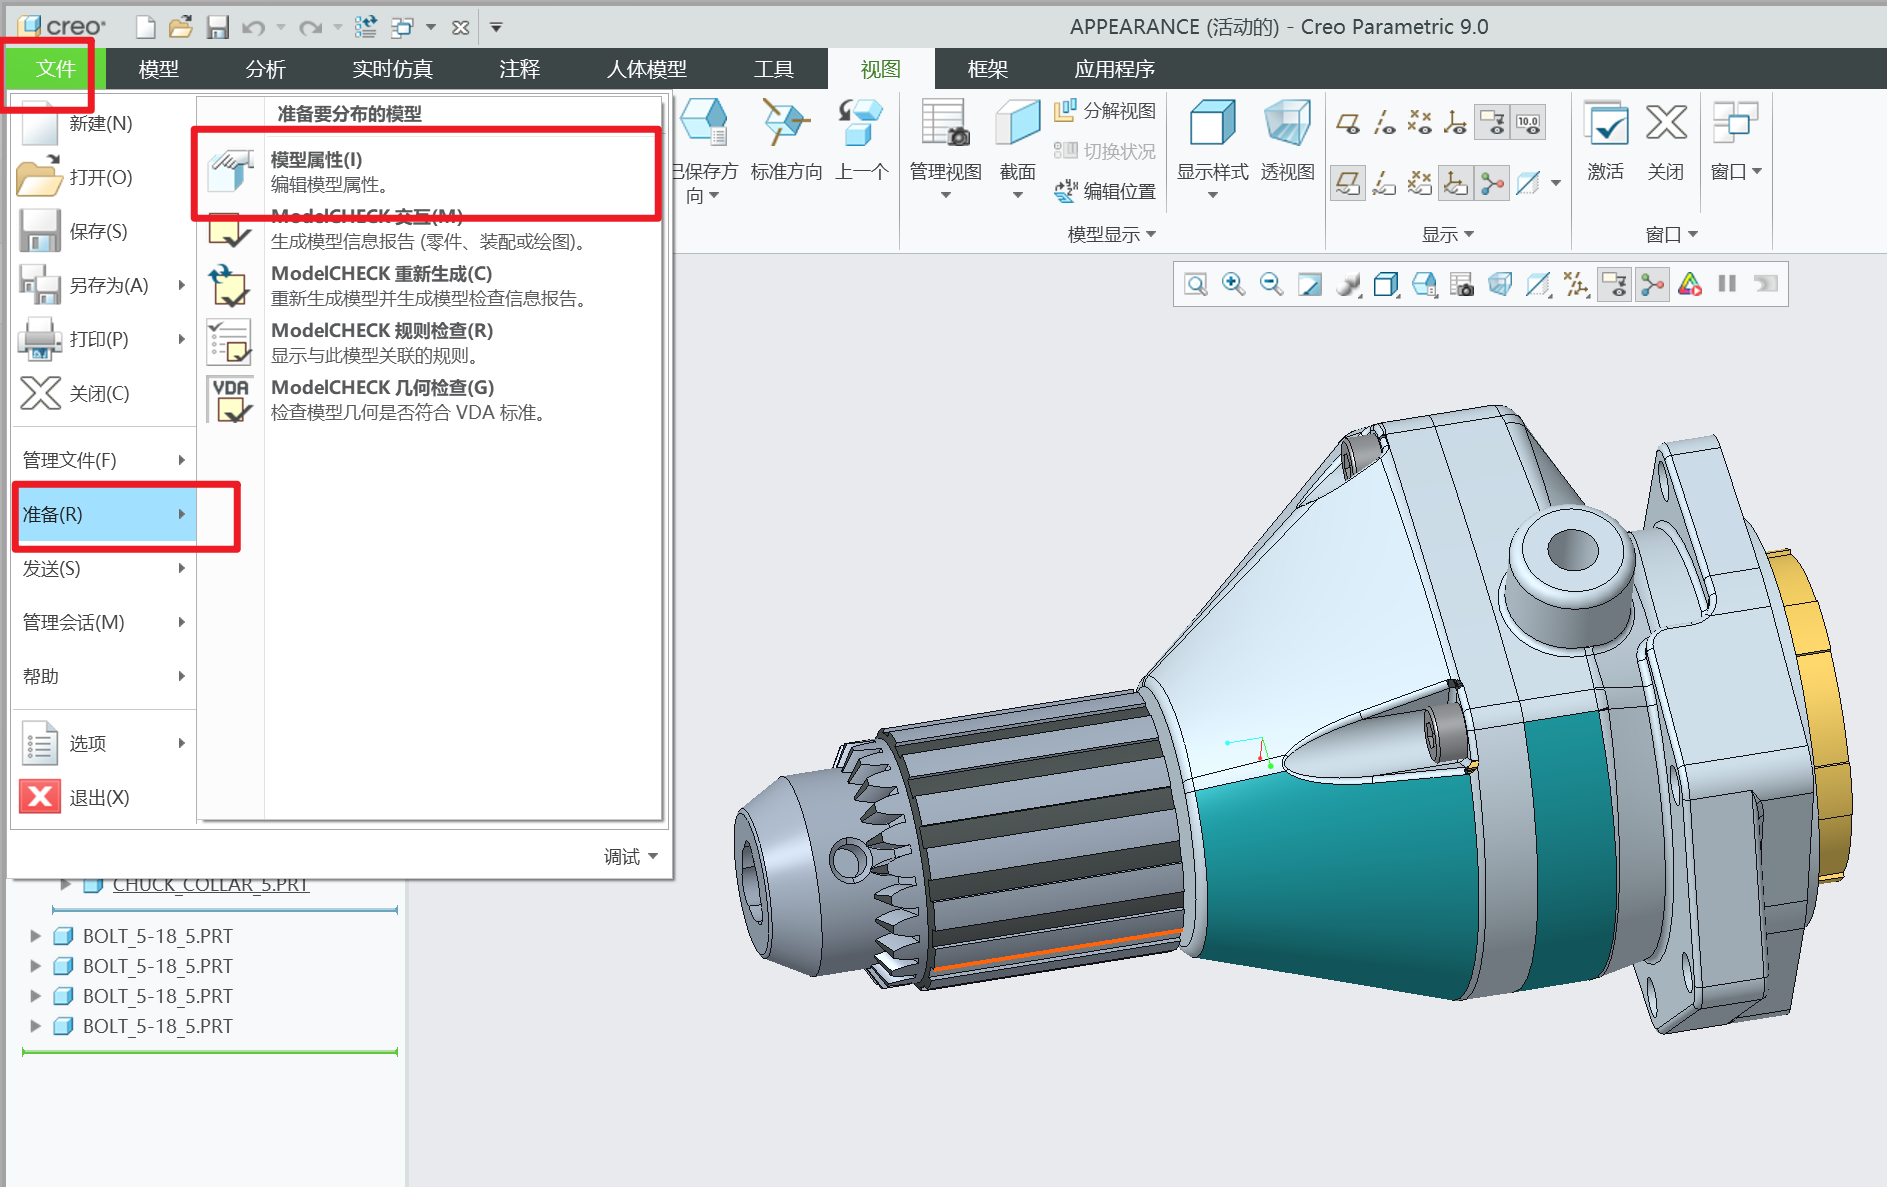The height and width of the screenshot is (1187, 1887).
Task: Select ModelCHECK 重新生成(C) entry
Action: point(430,286)
